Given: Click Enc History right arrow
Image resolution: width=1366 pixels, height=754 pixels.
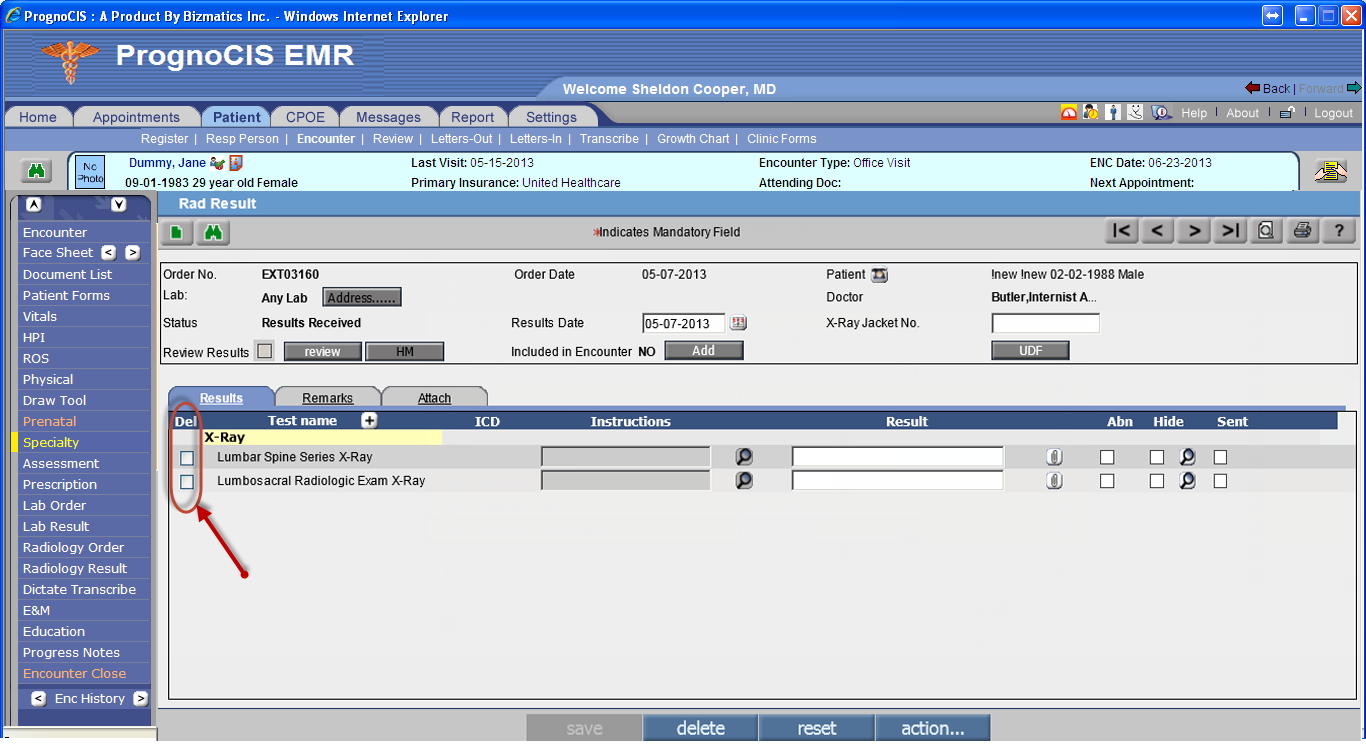Looking at the screenshot, I should (x=140, y=699).
